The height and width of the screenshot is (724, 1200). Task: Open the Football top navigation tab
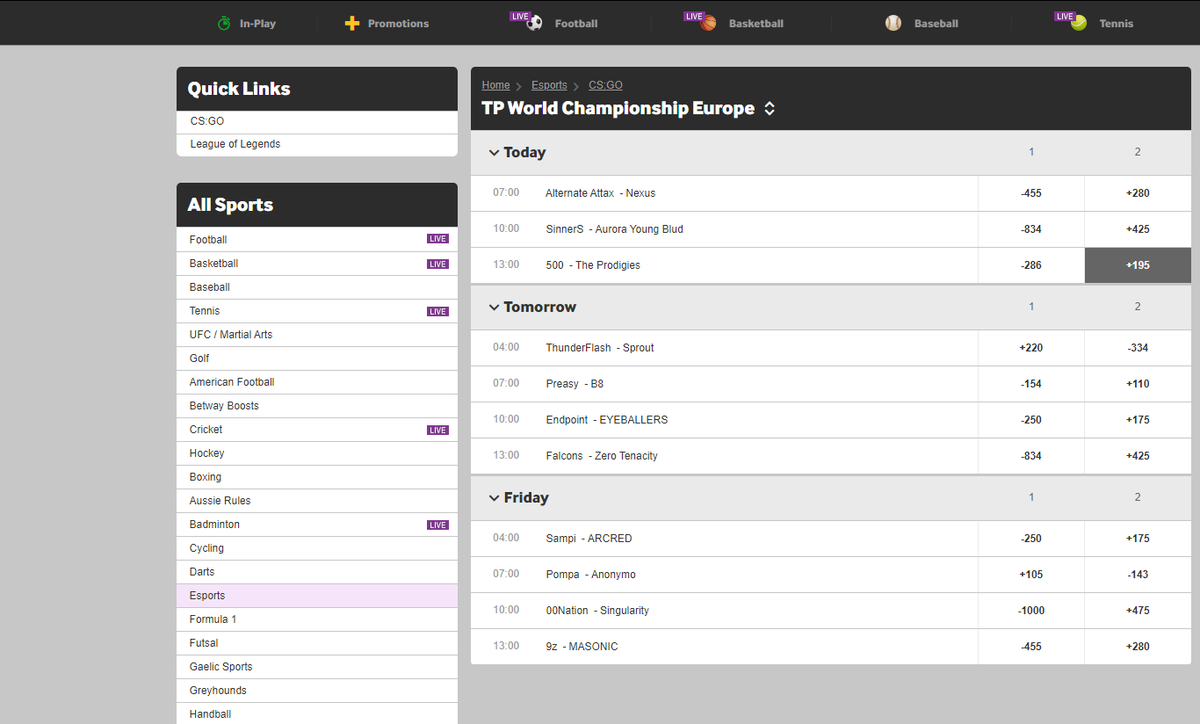coord(554,23)
